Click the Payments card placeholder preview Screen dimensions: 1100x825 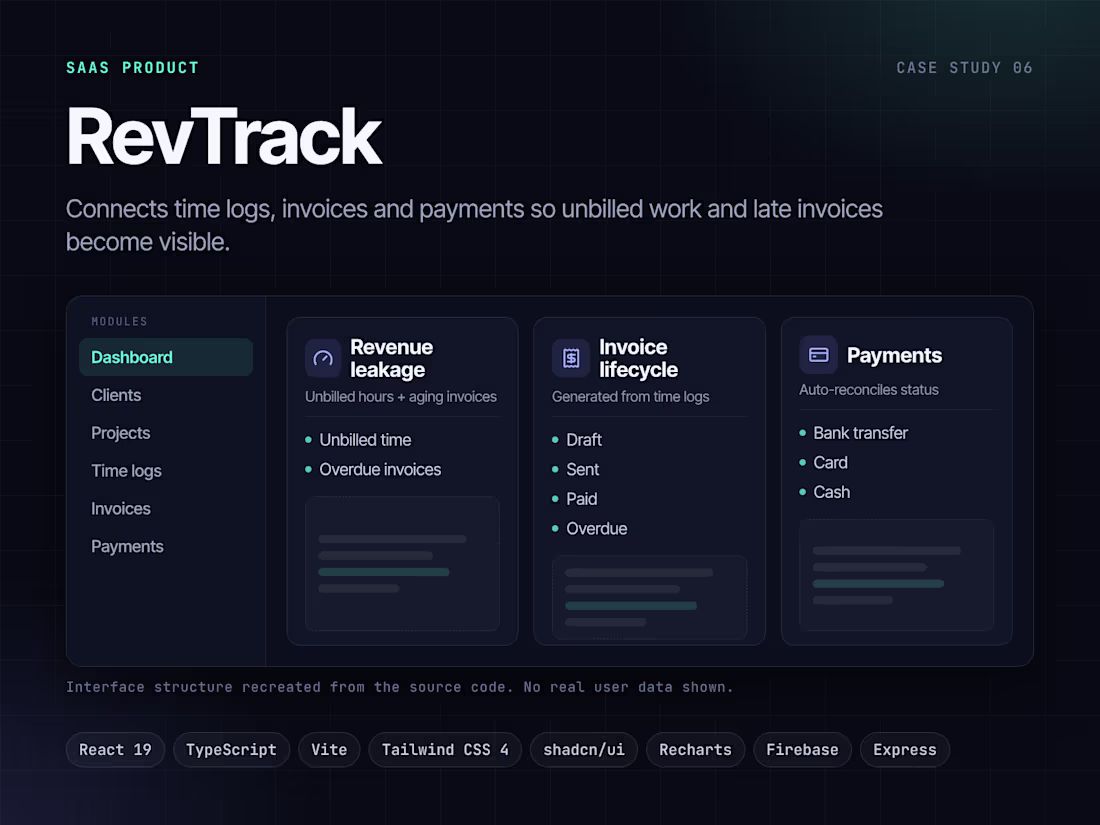pos(897,575)
